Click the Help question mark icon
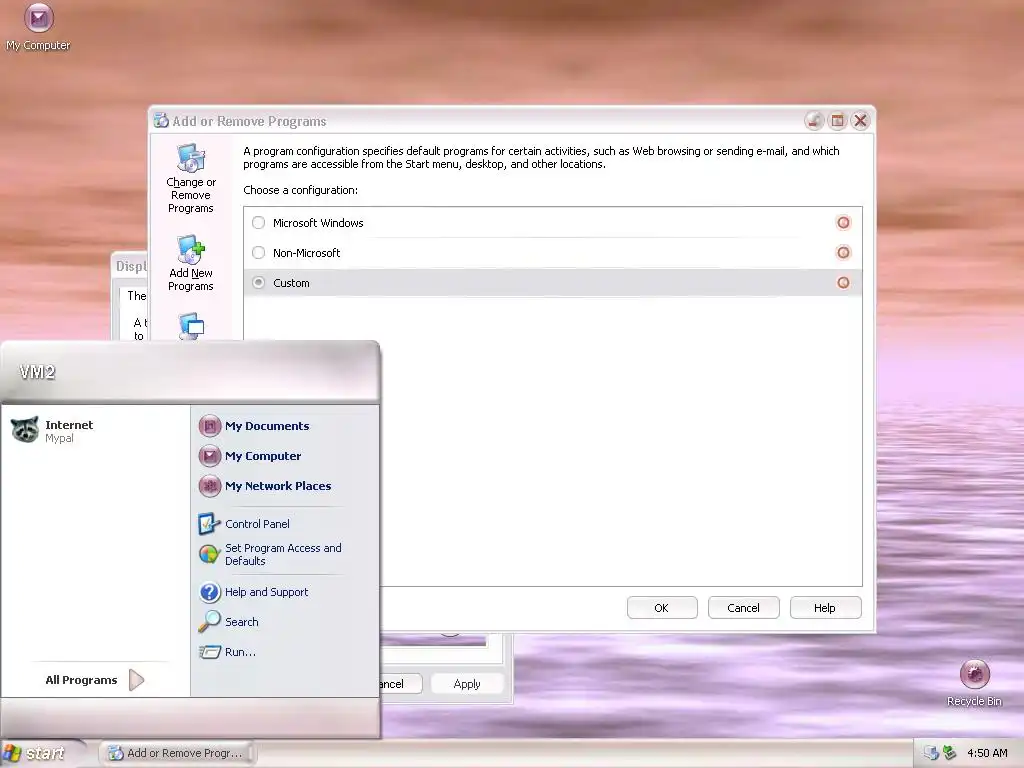This screenshot has height=768, width=1024. click(x=210, y=592)
